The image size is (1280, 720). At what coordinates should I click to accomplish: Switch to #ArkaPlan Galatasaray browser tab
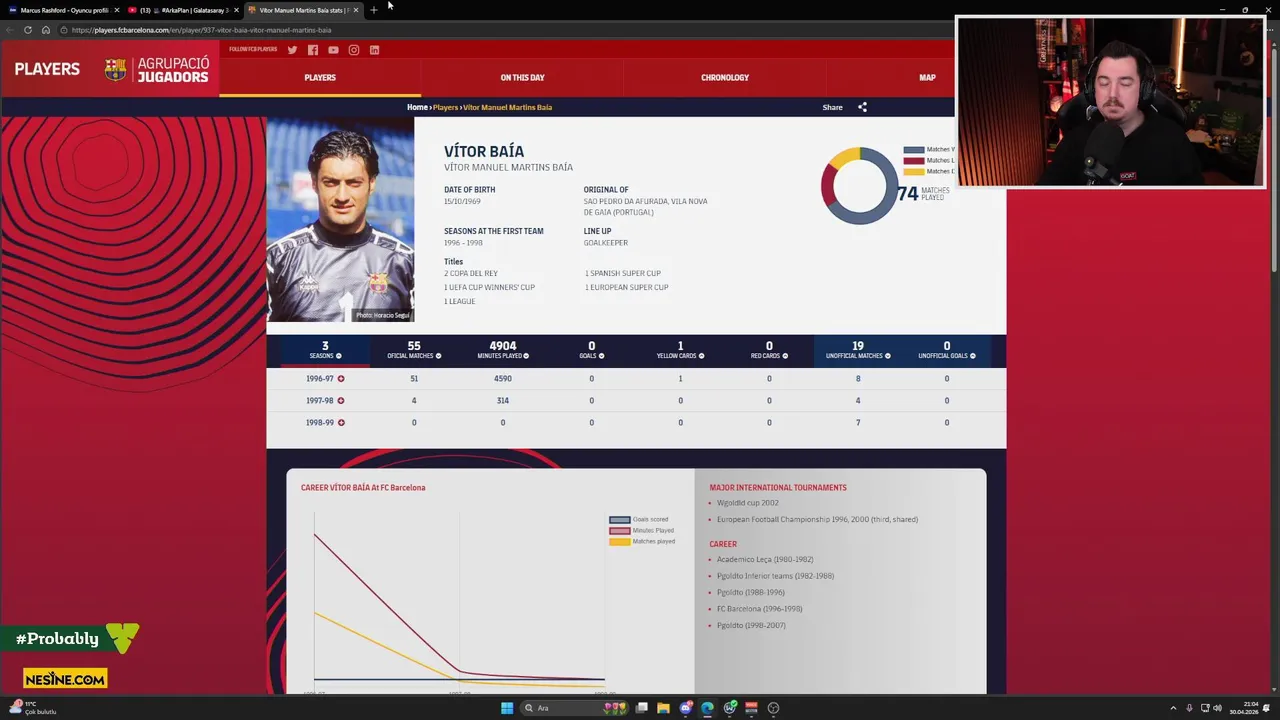[184, 10]
